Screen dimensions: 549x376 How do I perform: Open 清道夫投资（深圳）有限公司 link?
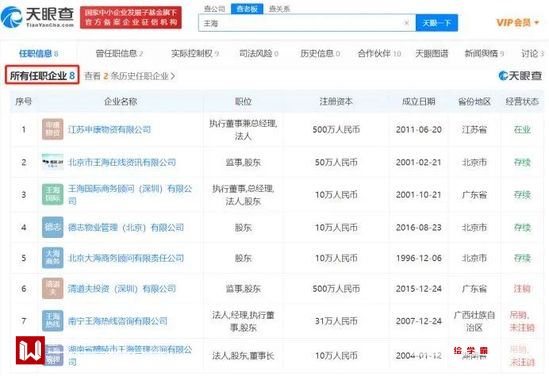point(121,289)
